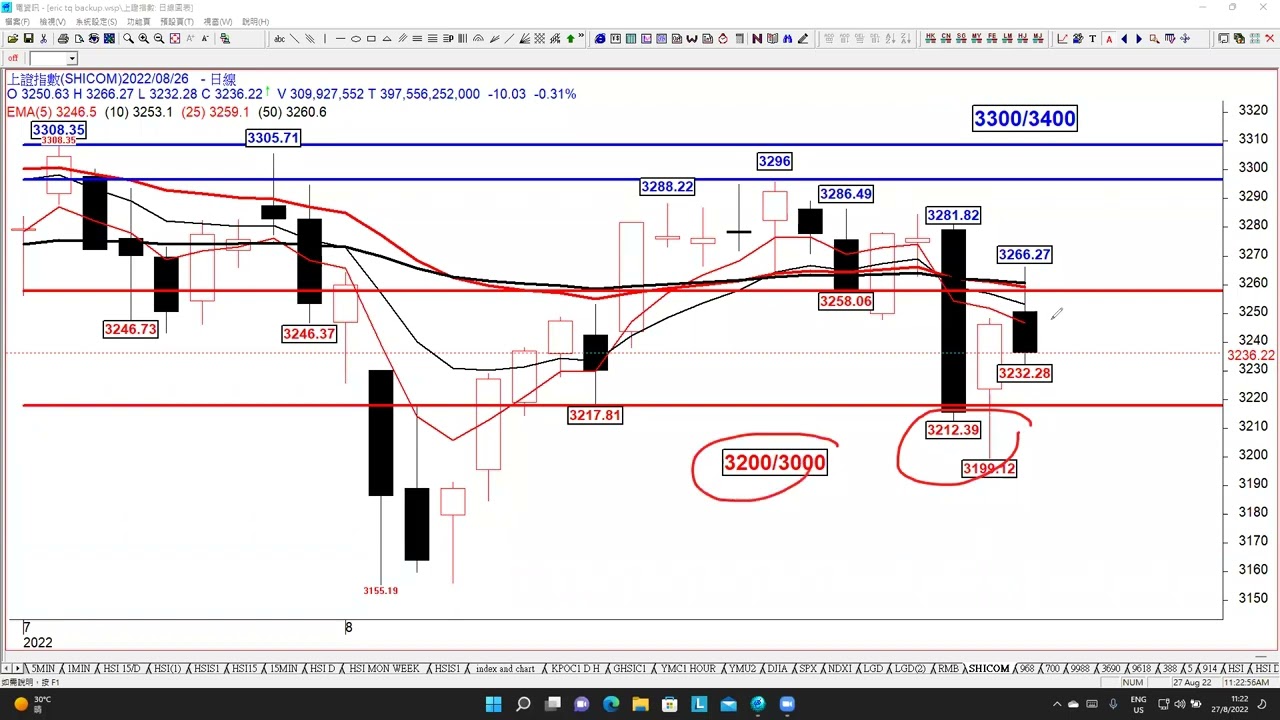Switch to the HSI MON WEEK tab
The image size is (1280, 720).
(384, 668)
